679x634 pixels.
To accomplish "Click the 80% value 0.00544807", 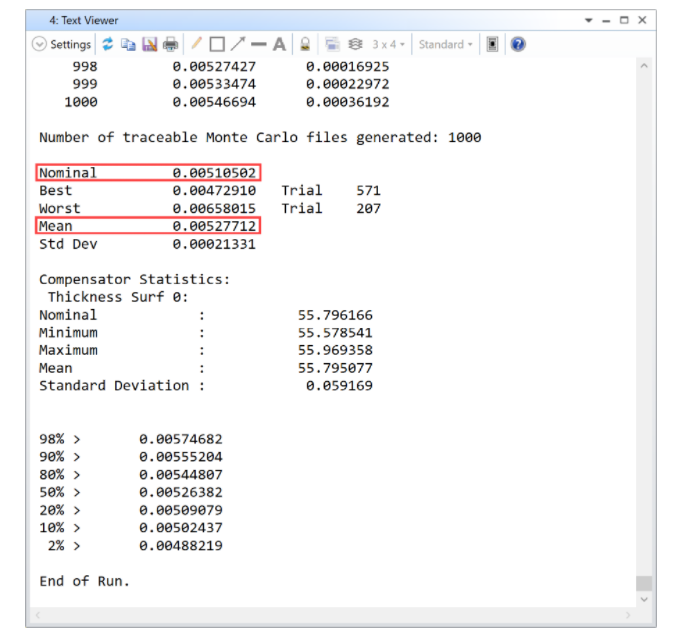I will [x=181, y=475].
